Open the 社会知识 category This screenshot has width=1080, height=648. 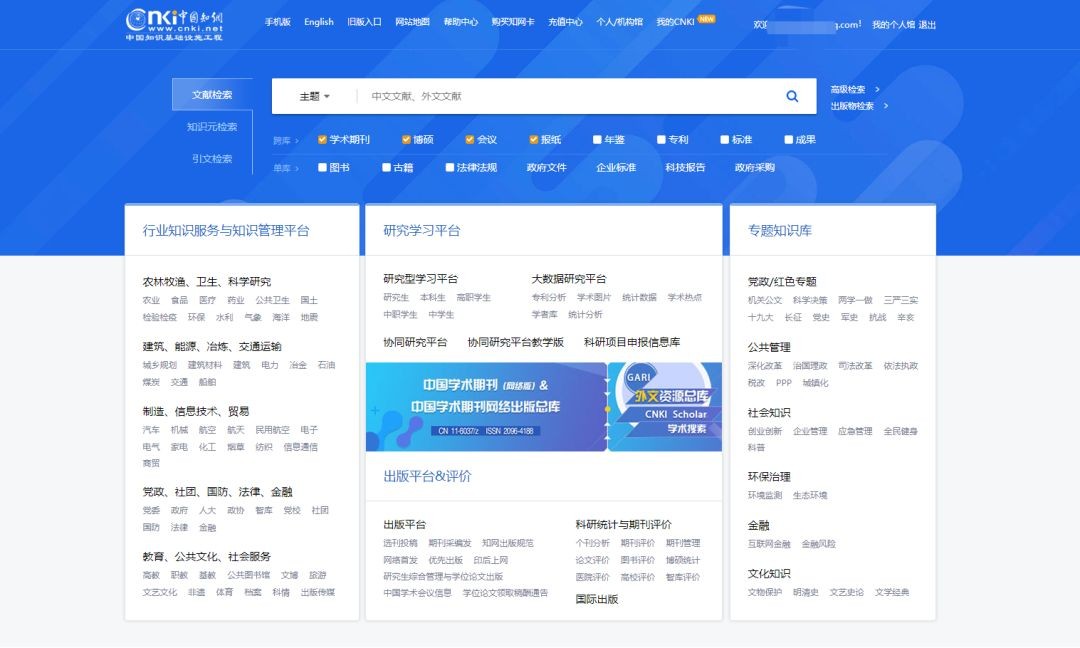coord(769,412)
